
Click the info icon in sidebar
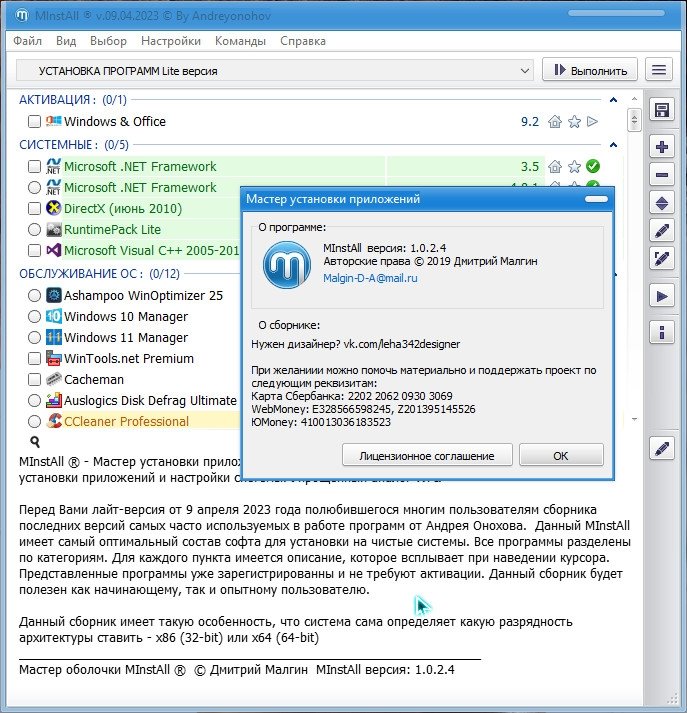click(662, 332)
